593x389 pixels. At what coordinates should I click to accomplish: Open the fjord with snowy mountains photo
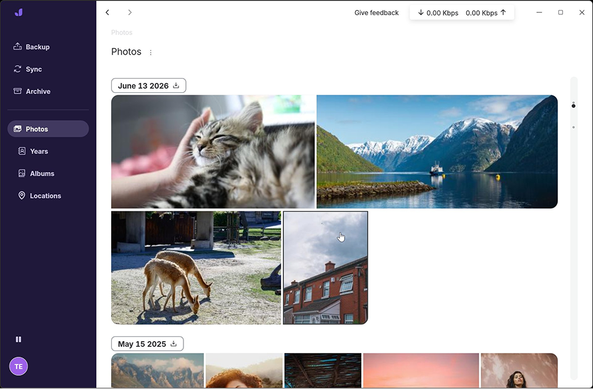point(437,152)
